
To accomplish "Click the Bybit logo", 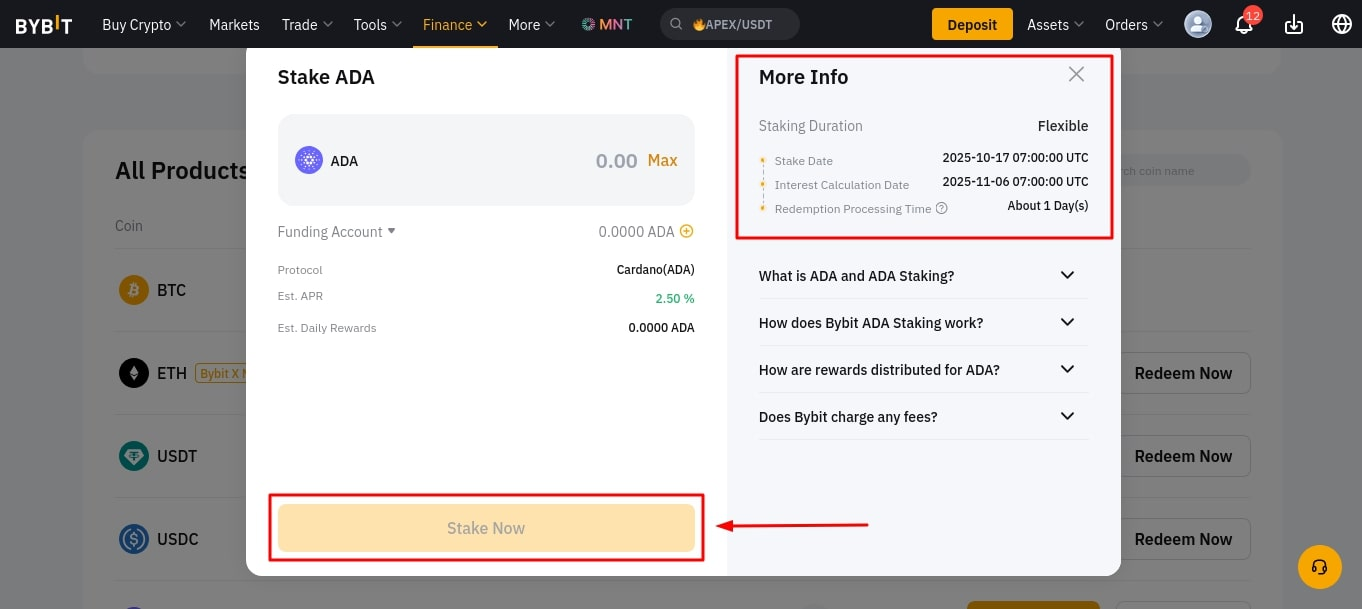I will coord(44,25).
